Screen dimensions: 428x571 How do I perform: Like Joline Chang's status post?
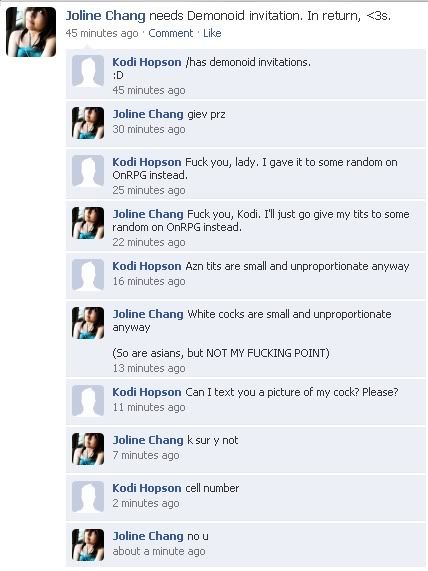point(212,33)
